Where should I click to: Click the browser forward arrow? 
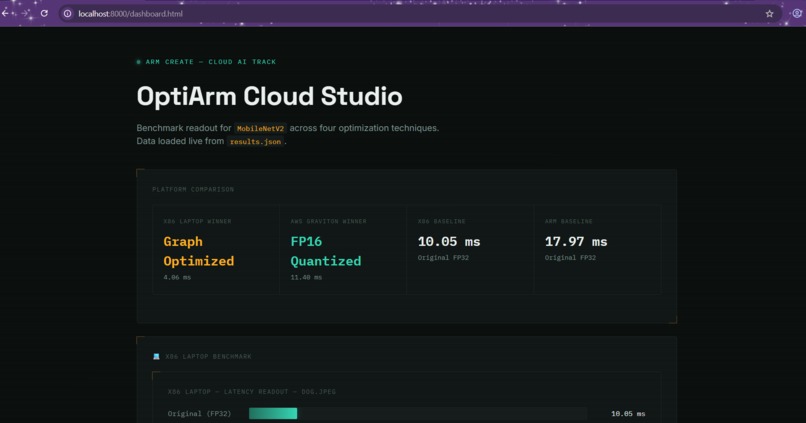point(24,13)
